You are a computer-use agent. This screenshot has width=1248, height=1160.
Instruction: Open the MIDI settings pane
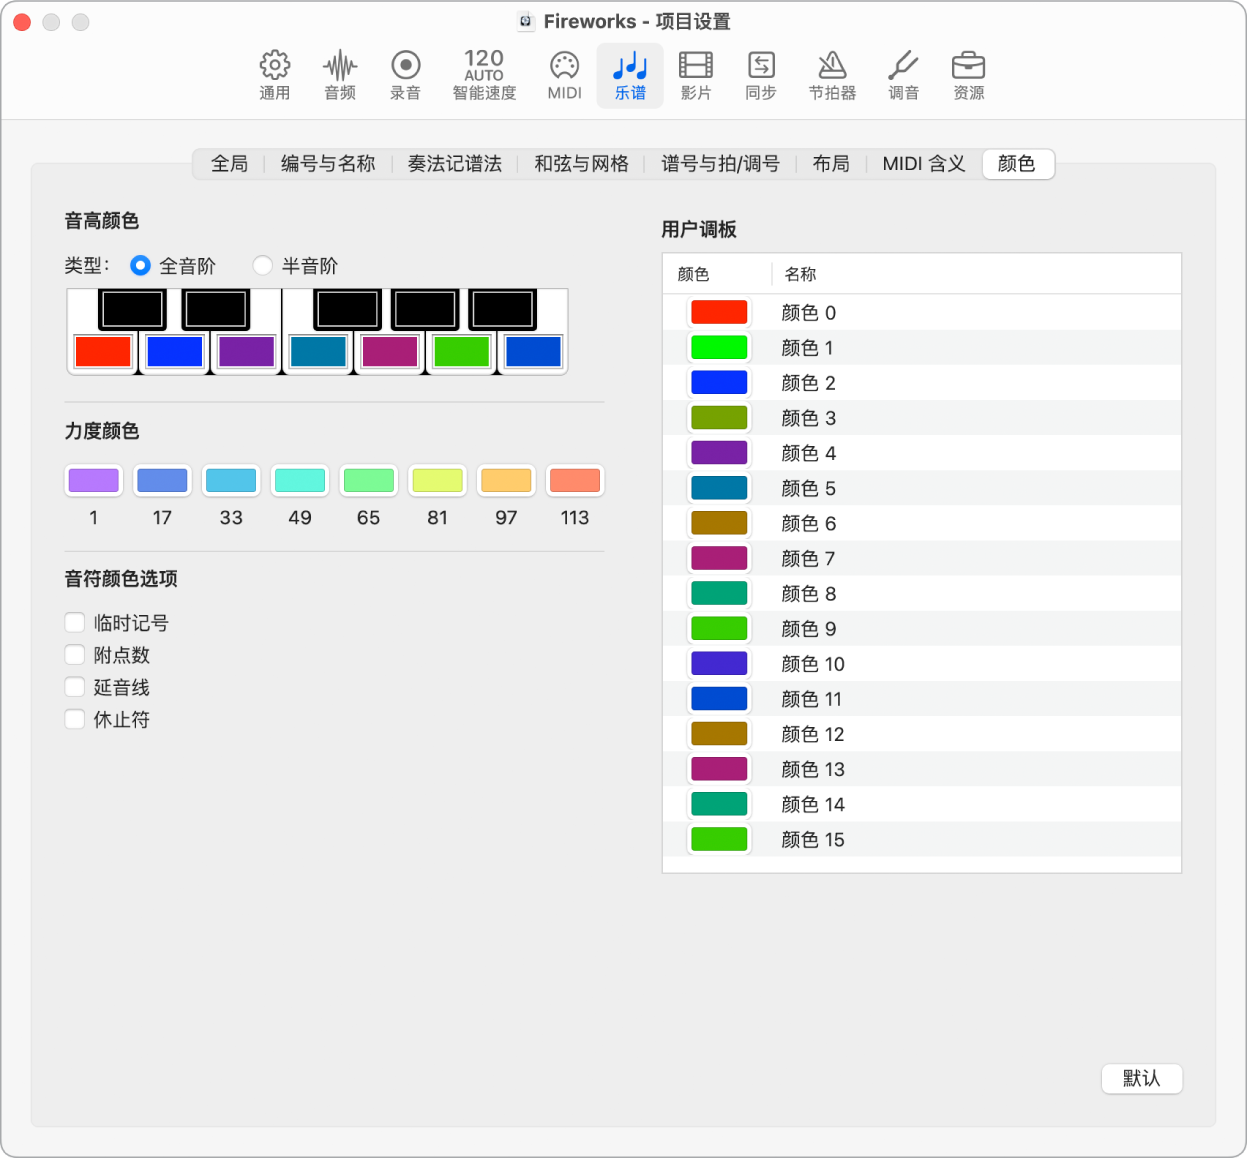(564, 76)
